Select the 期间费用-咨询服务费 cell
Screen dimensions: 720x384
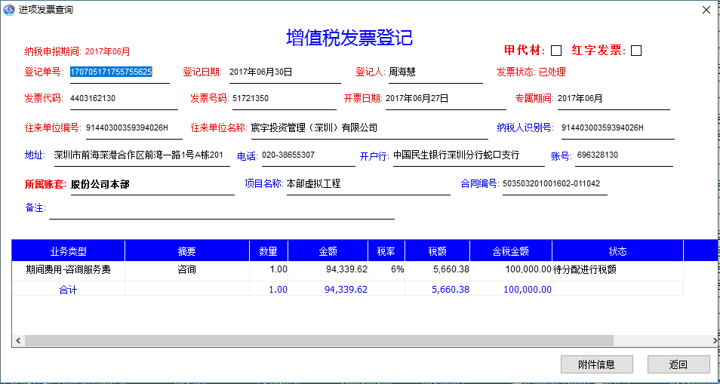point(68,270)
